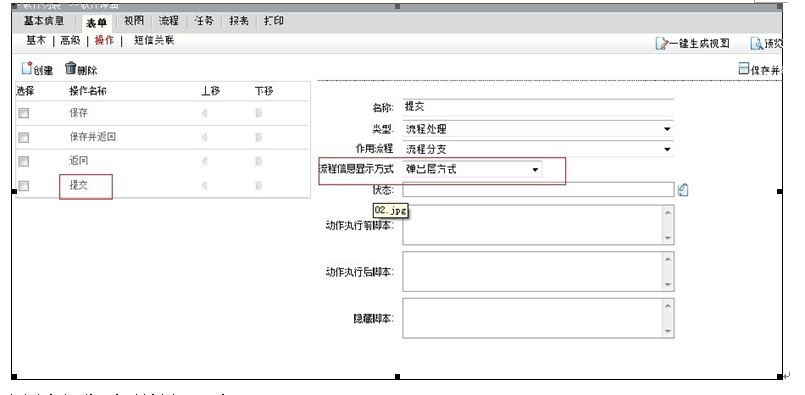Click the 操作名称 column header
This screenshot has height=395, width=805.
click(88, 91)
